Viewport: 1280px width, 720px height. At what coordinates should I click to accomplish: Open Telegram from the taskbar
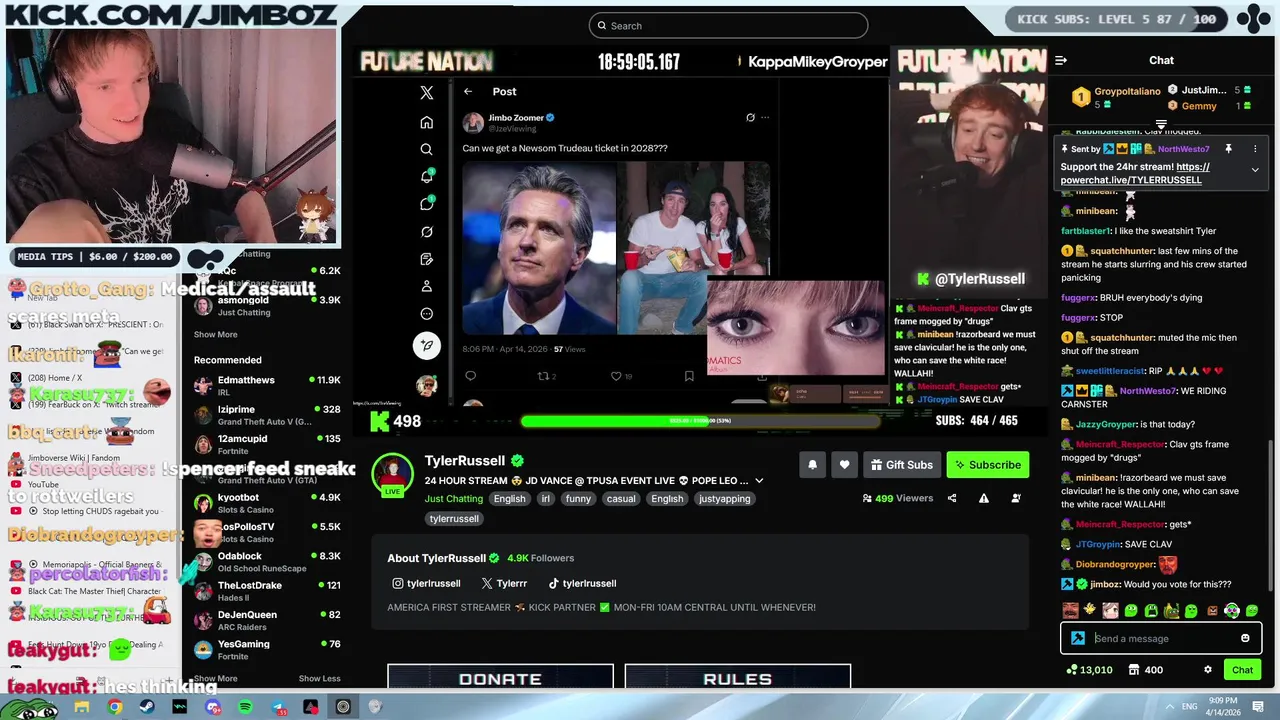click(x=278, y=707)
